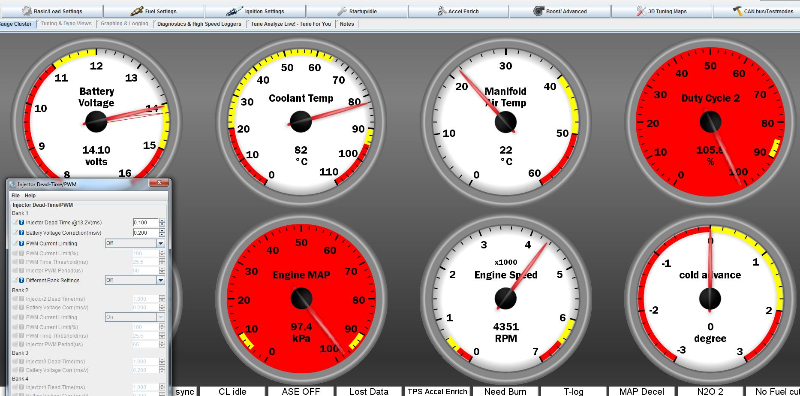The image size is (800, 396).
Task: Click edit note icon beside Battery Voltage Correction
Action: point(15,233)
